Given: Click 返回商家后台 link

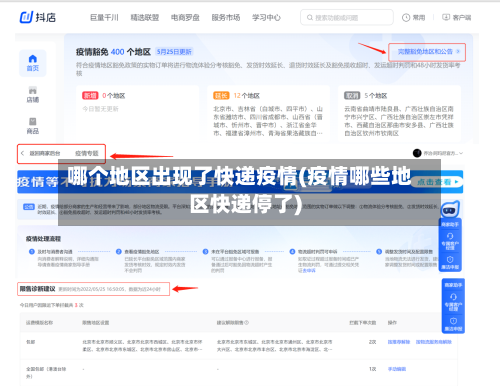Looking at the screenshot, I should (45, 153).
